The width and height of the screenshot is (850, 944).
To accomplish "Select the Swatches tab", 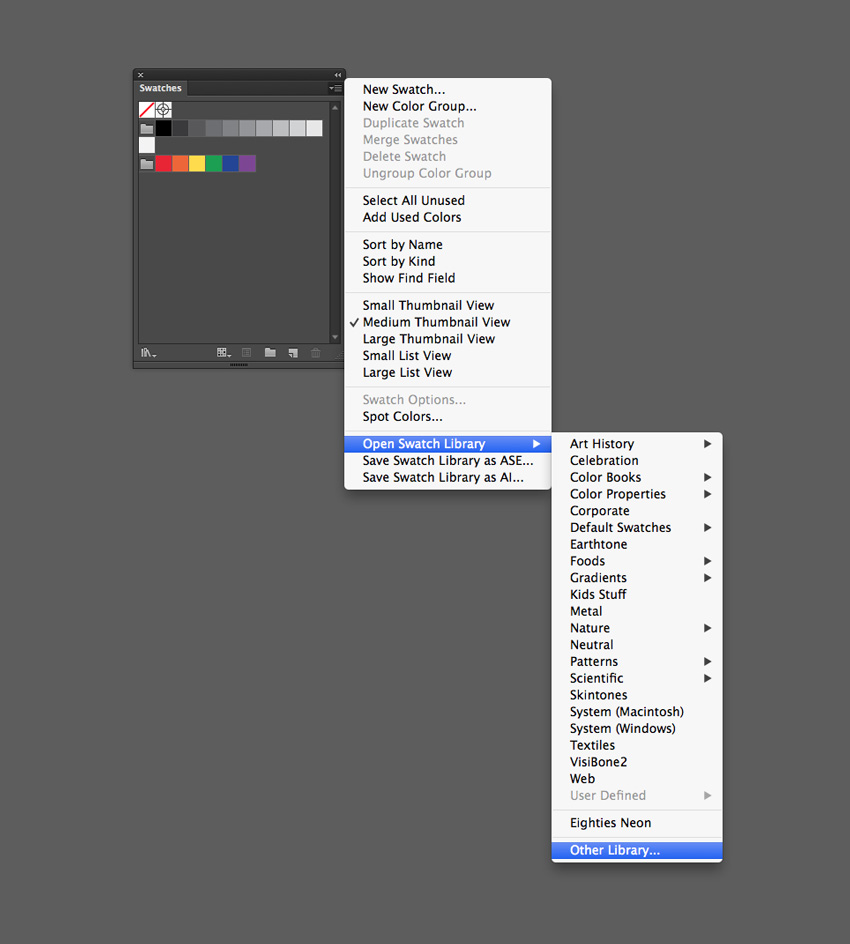I will point(160,88).
